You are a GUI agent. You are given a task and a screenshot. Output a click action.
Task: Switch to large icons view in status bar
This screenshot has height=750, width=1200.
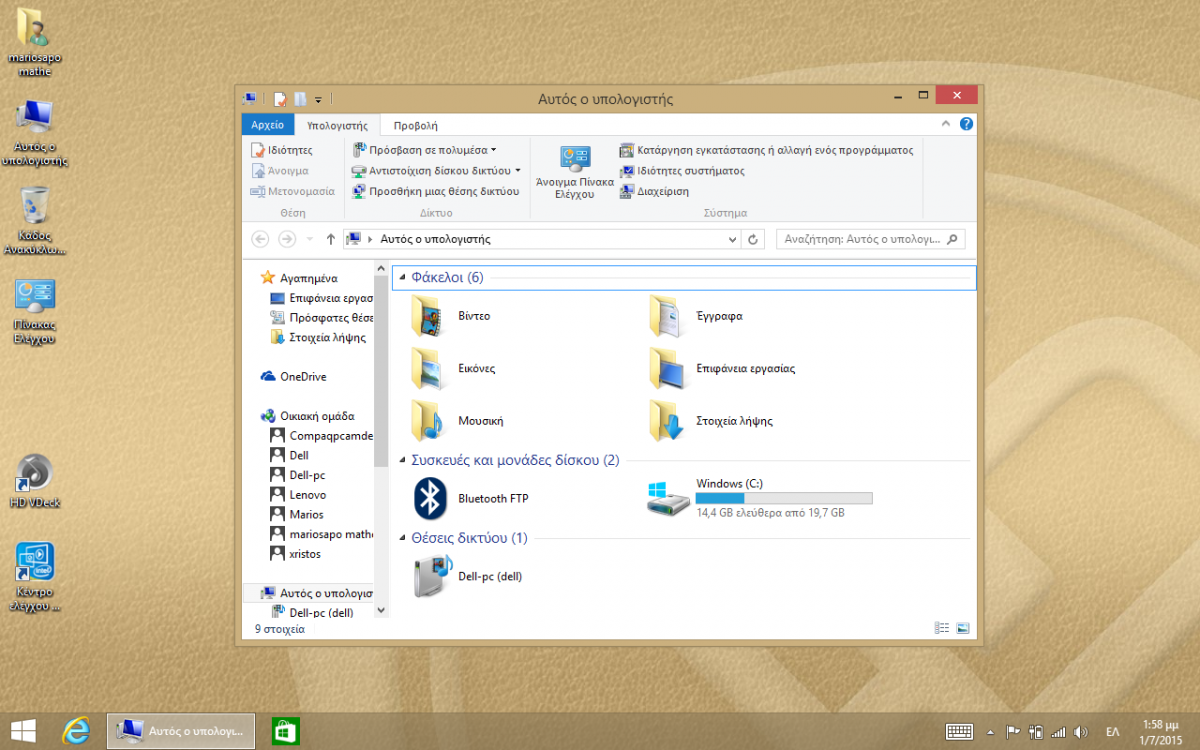[963, 628]
